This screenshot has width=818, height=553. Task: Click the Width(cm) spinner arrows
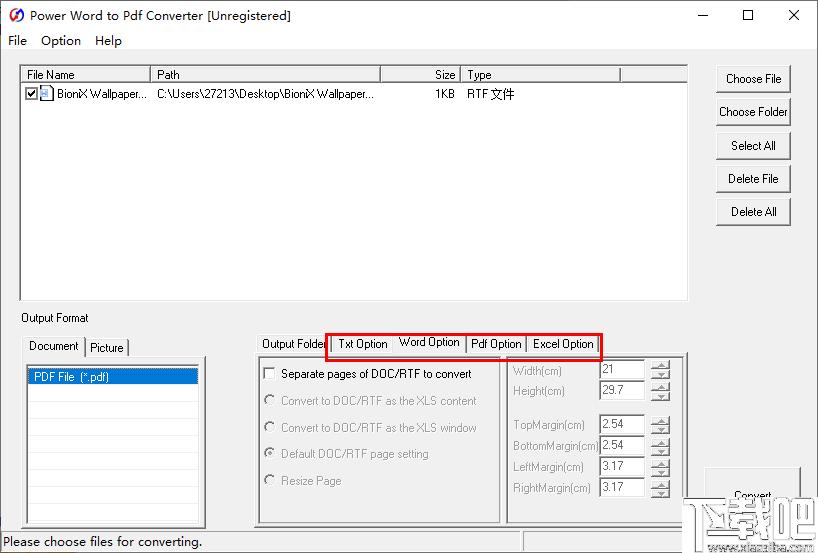click(x=660, y=370)
